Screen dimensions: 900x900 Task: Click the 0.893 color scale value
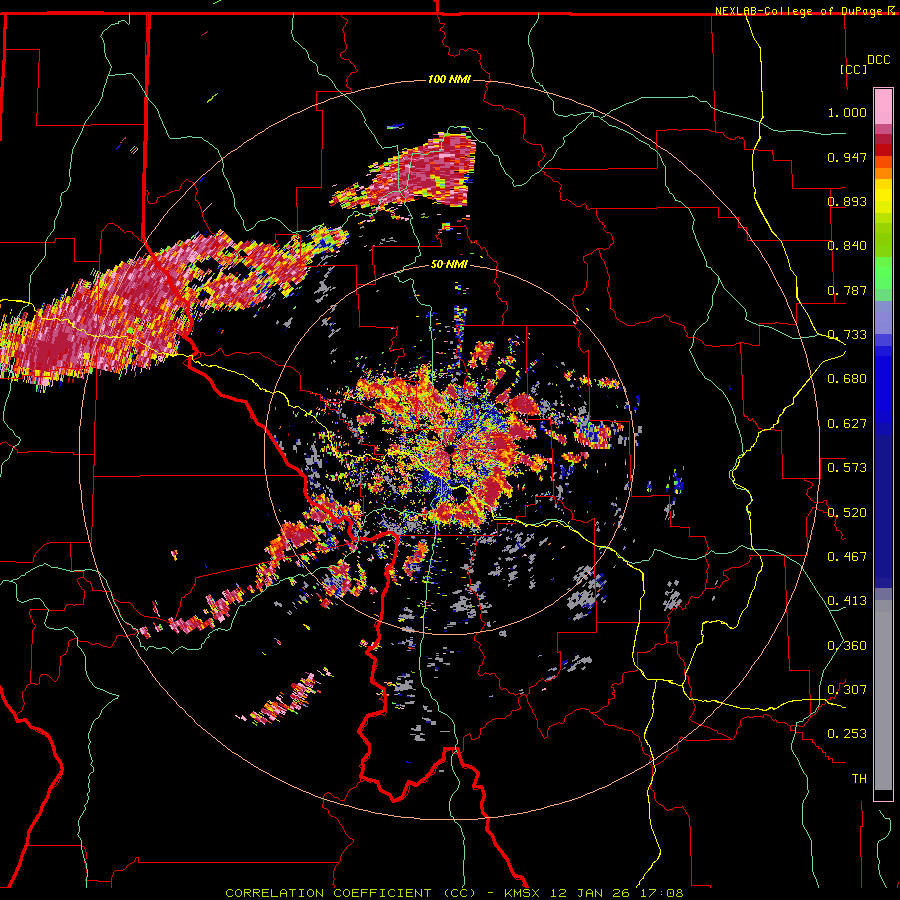click(x=847, y=201)
